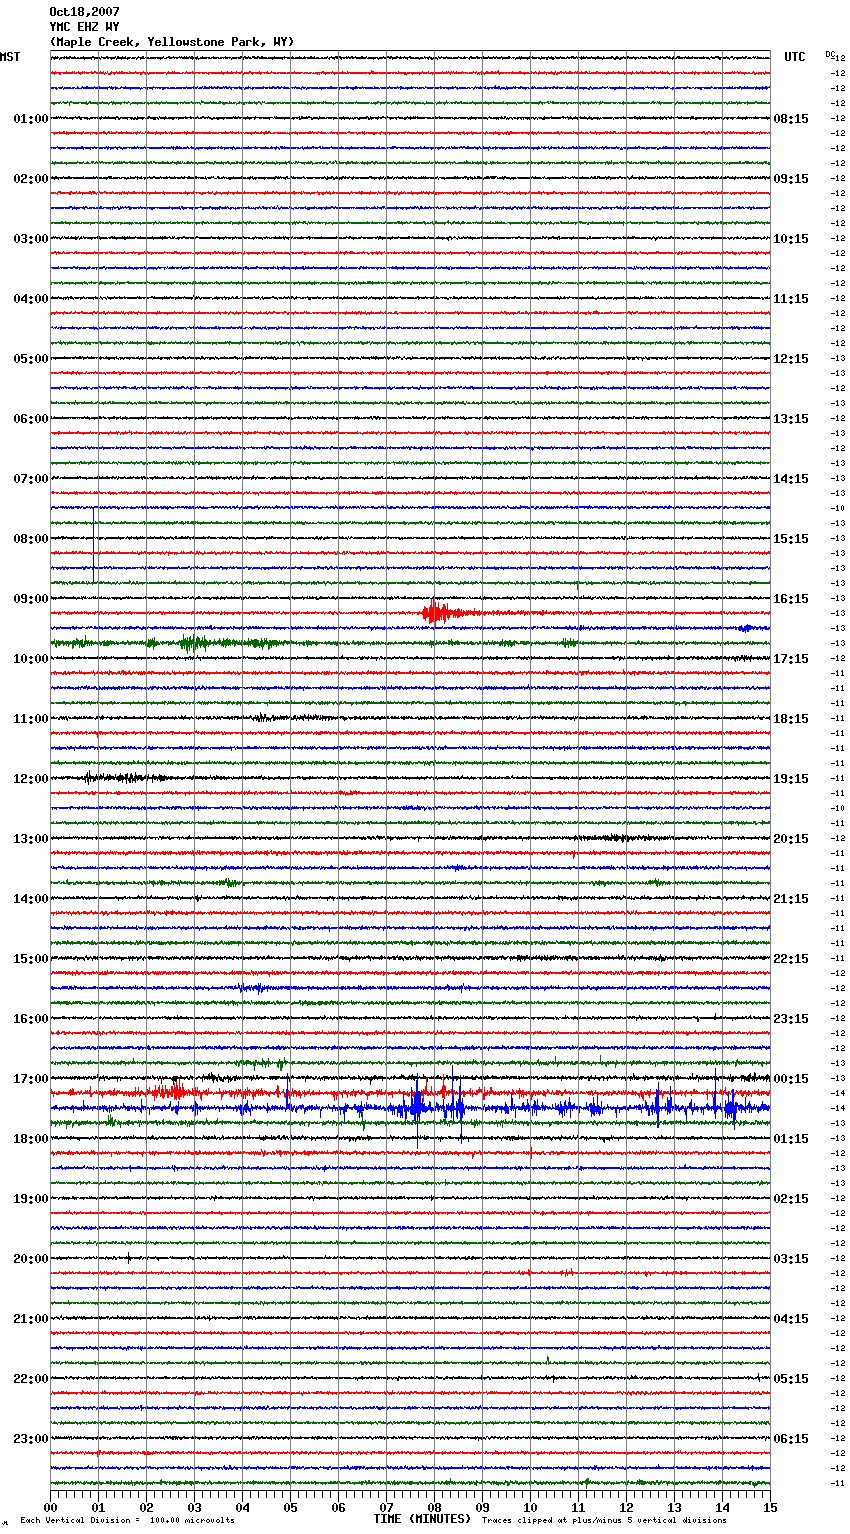Click the 12 minute axis tick label
This screenshot has height=1534, width=850.
(x=626, y=1507)
